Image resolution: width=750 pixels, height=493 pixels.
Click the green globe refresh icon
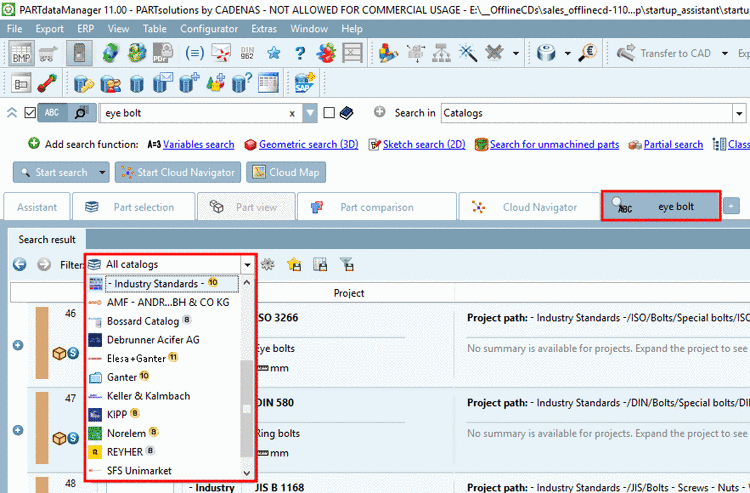point(110,53)
